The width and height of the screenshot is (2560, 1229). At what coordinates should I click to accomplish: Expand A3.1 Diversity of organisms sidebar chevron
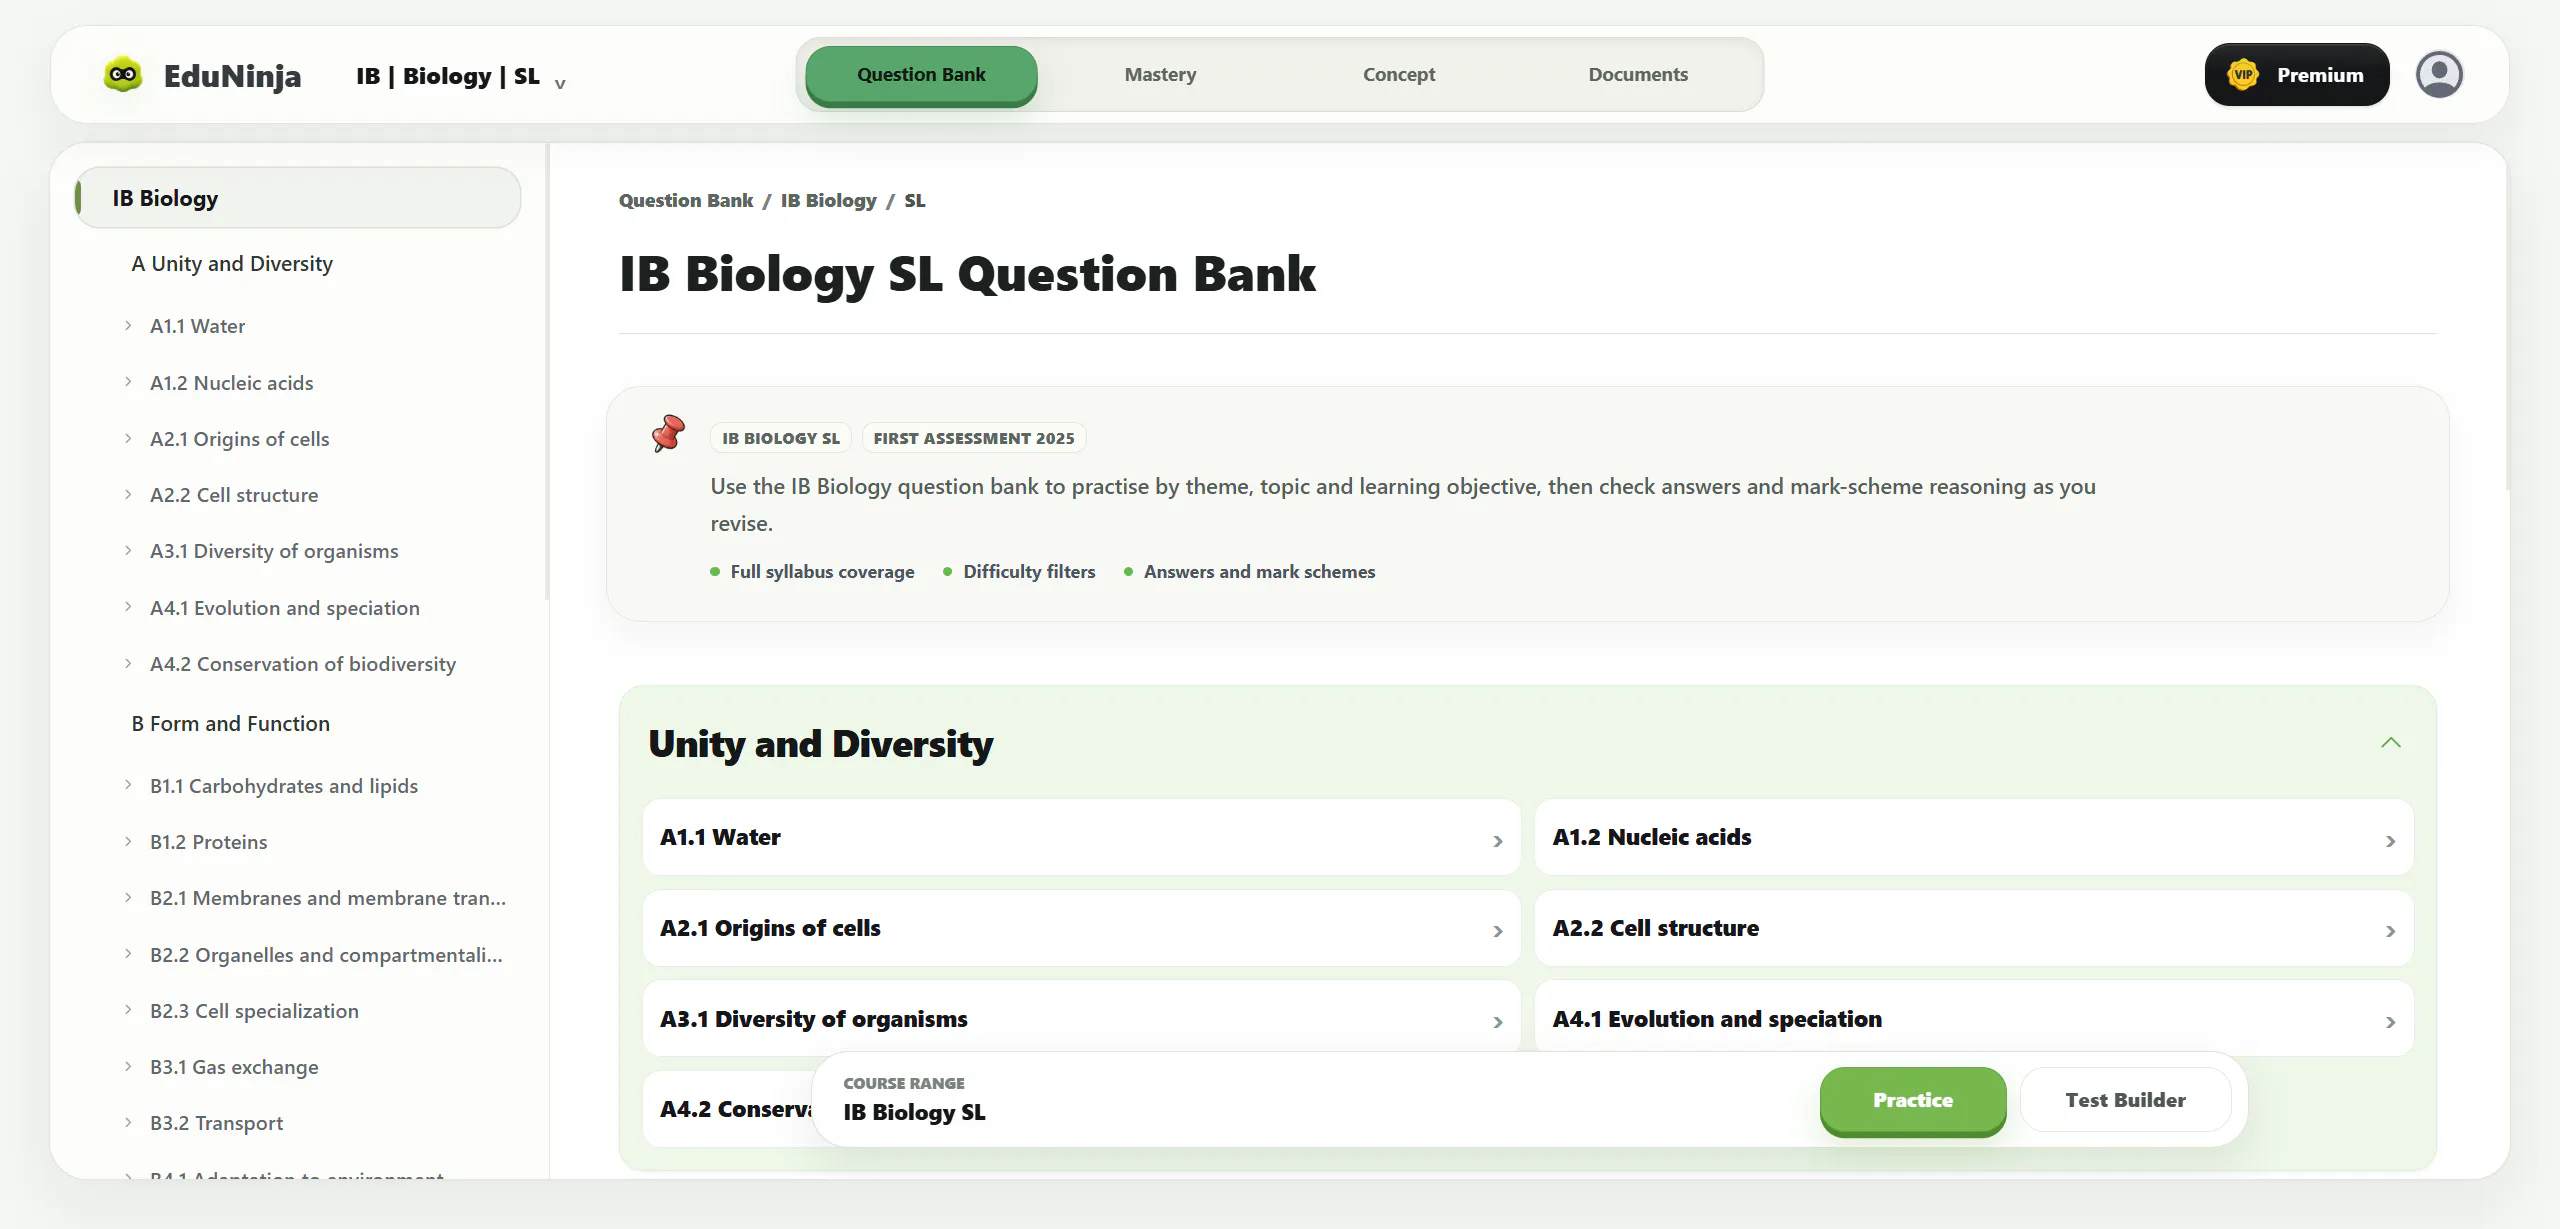(x=128, y=550)
